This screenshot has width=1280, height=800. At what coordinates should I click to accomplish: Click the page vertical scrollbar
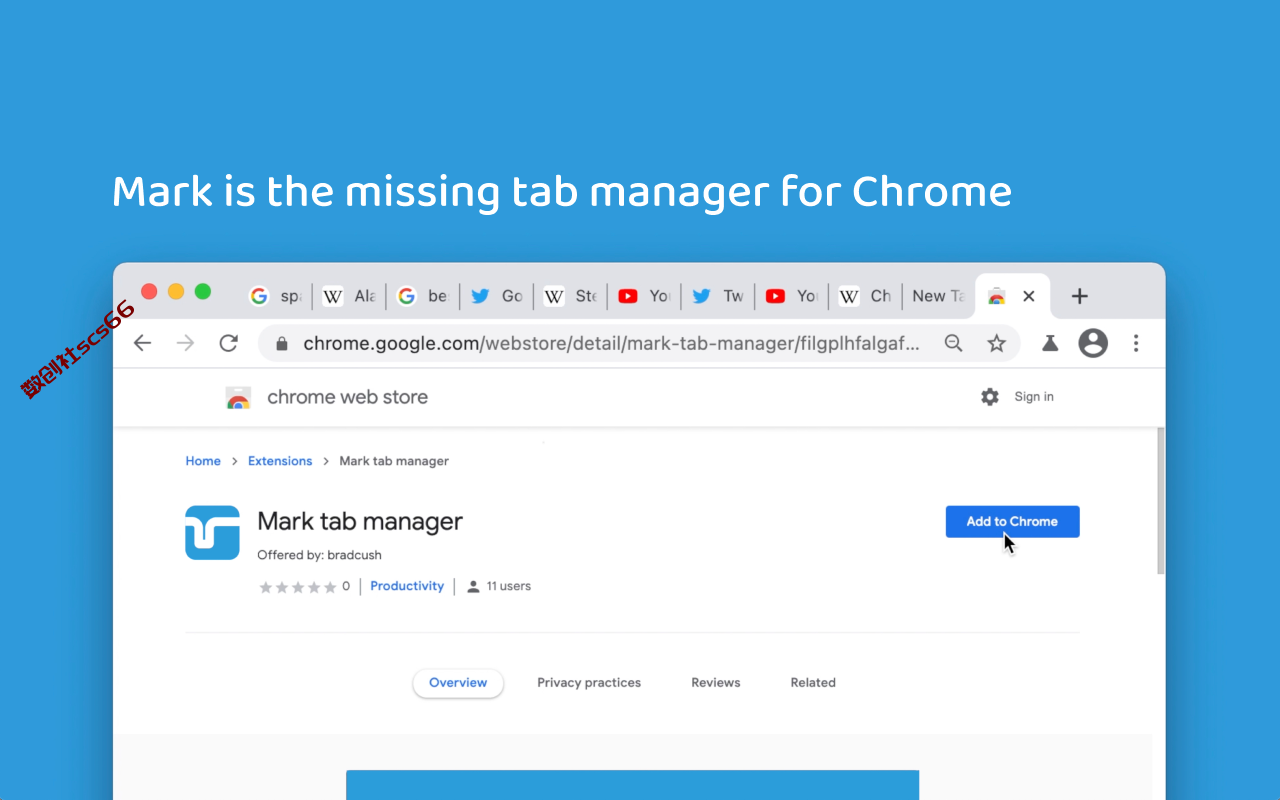(x=1160, y=500)
